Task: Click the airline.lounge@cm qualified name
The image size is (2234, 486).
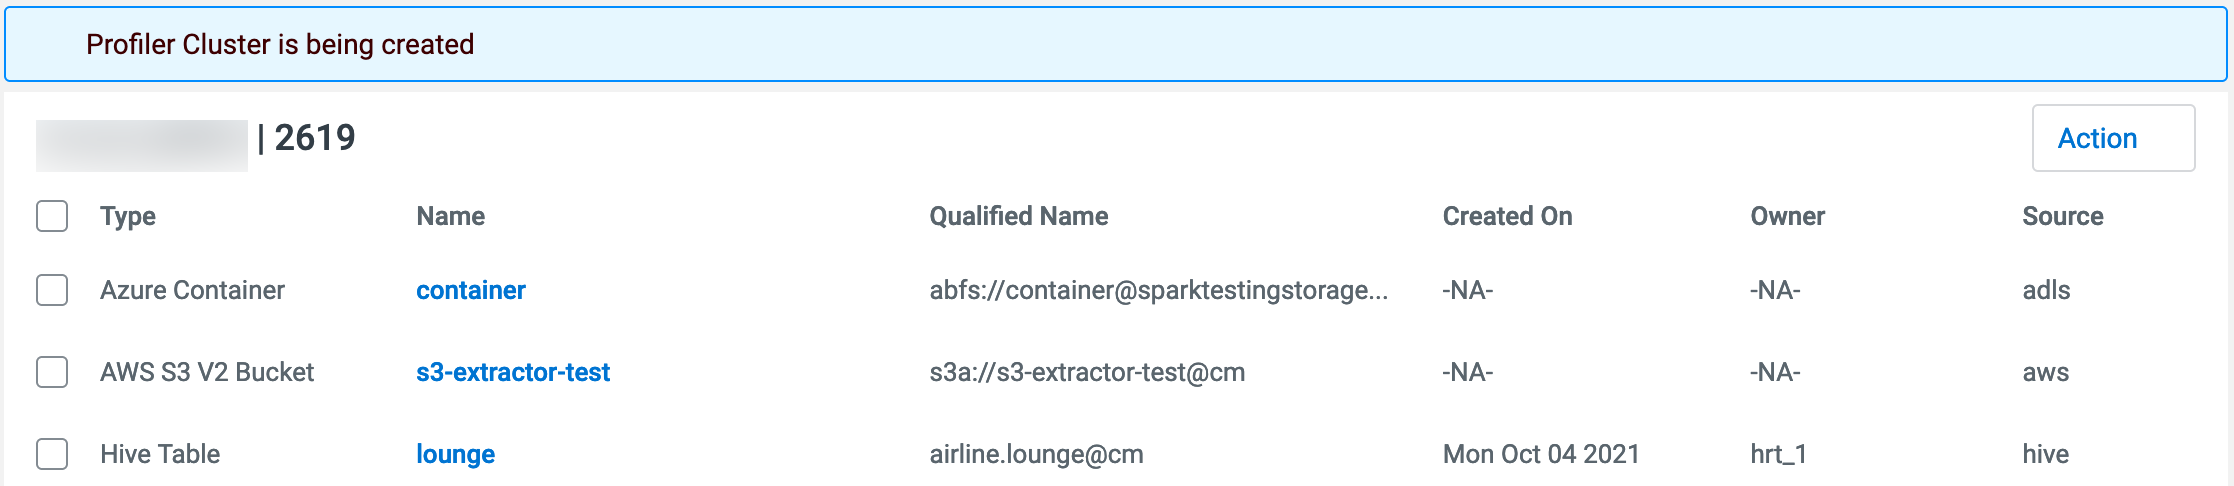Action: (1036, 454)
